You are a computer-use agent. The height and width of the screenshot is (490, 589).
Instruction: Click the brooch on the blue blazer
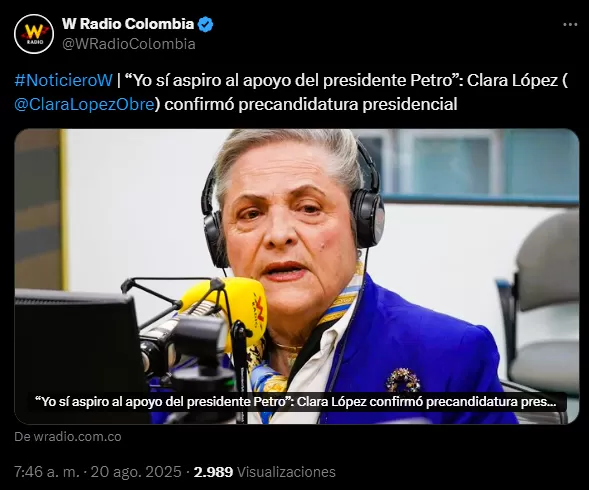pyautogui.click(x=403, y=380)
